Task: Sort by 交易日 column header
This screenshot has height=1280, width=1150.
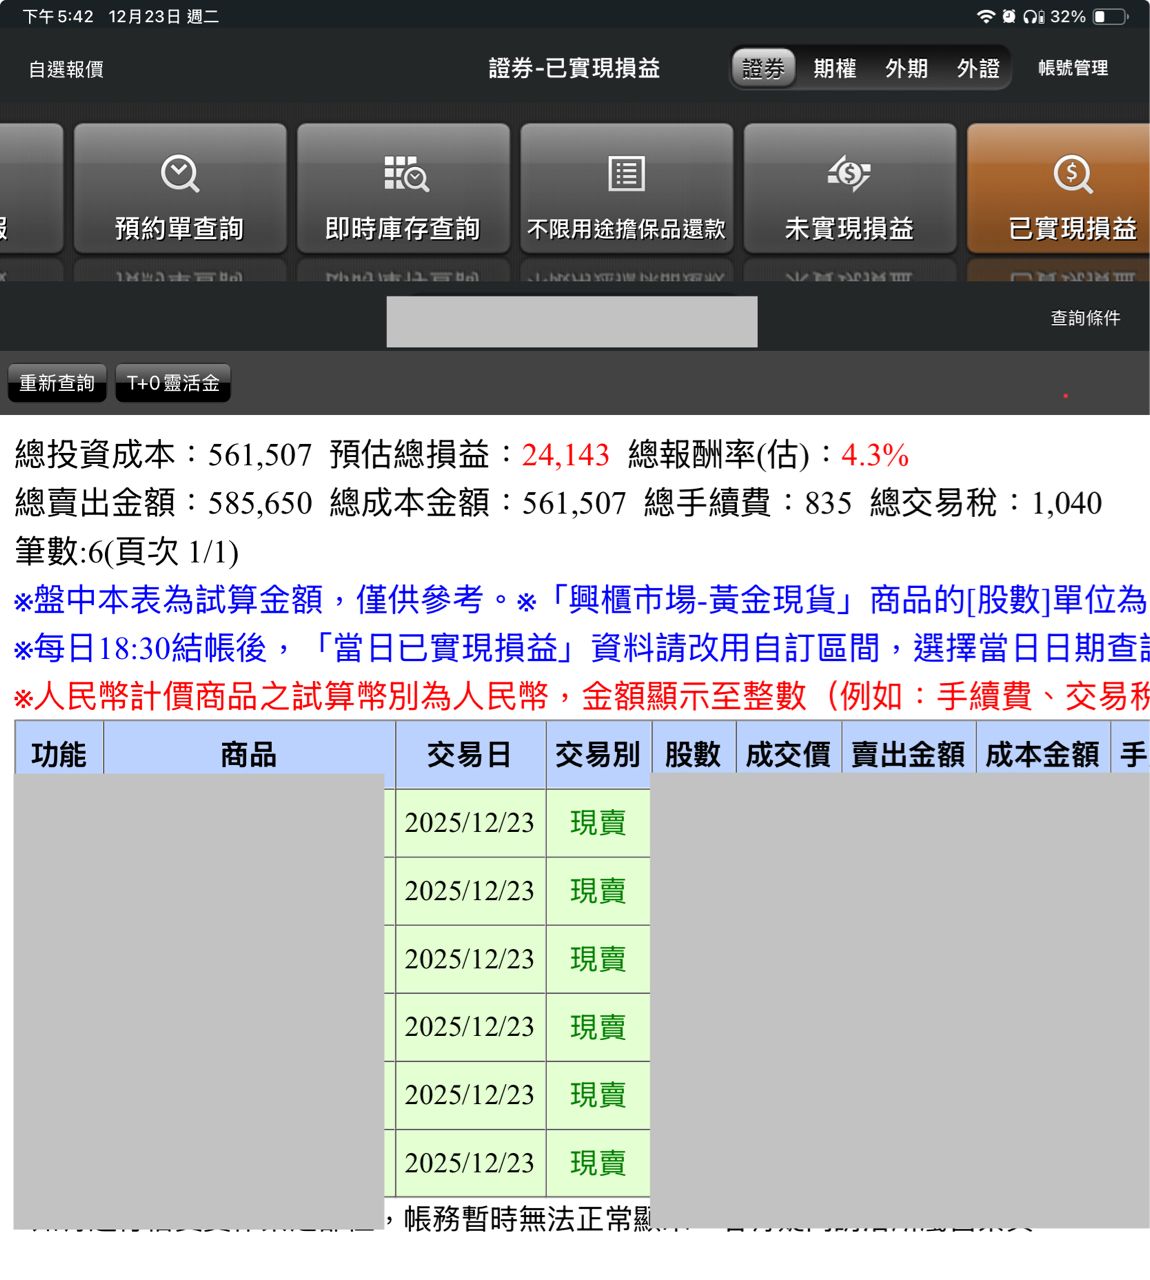Action: [469, 754]
